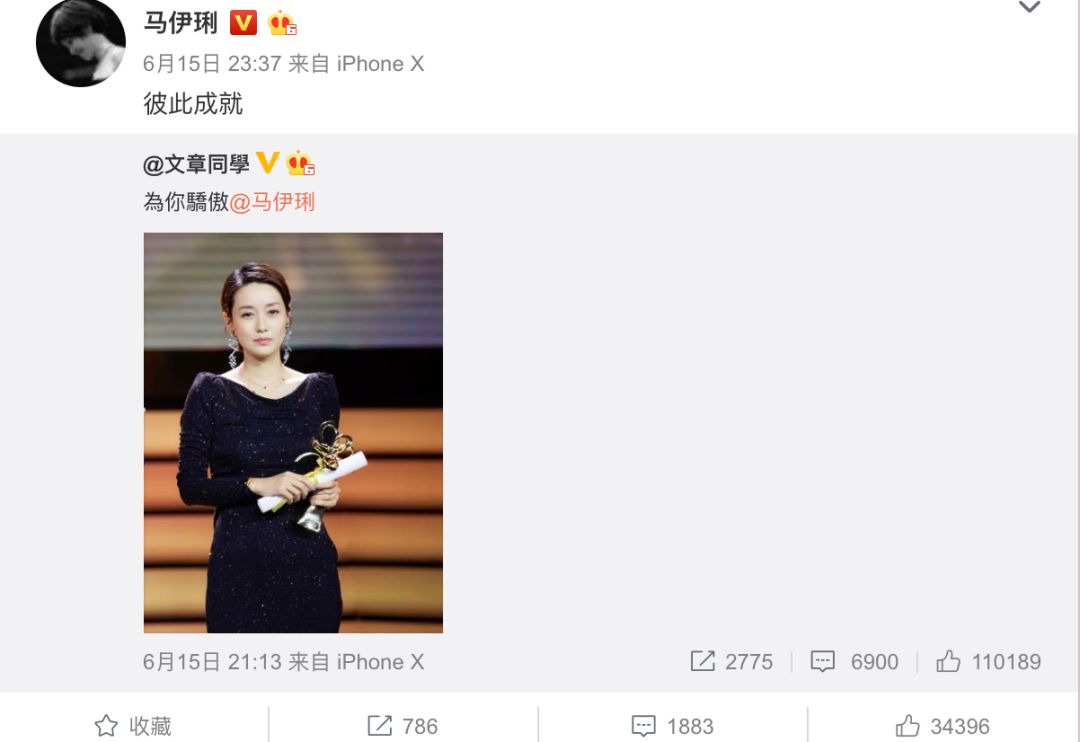The height and width of the screenshot is (742, 1080).
Task: Open the 马伊琍 username link
Action: (180, 23)
